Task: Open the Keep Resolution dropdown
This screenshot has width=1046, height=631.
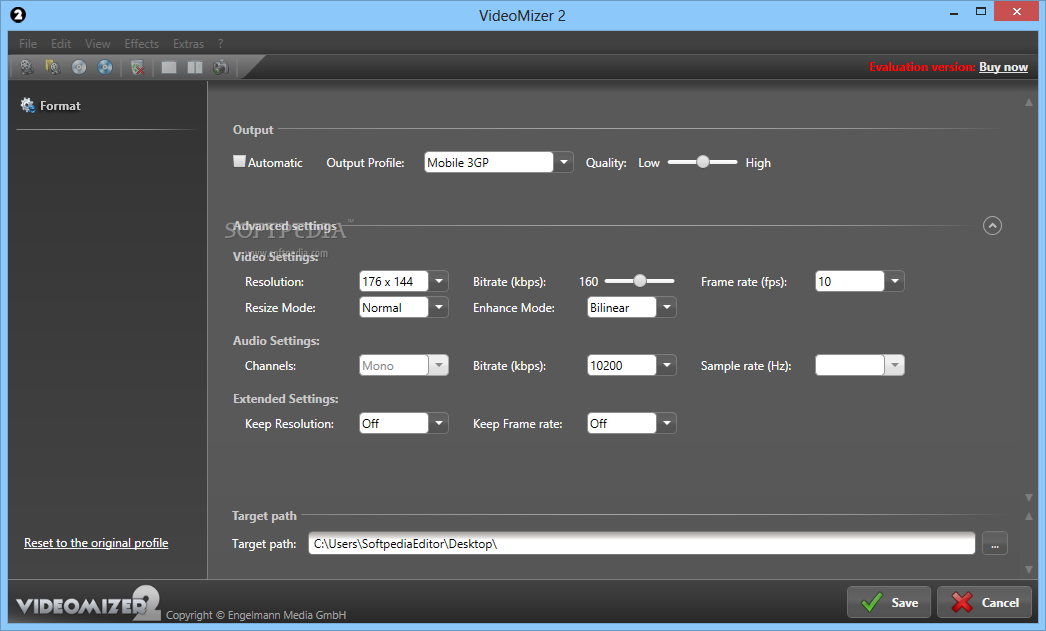Action: pos(438,424)
